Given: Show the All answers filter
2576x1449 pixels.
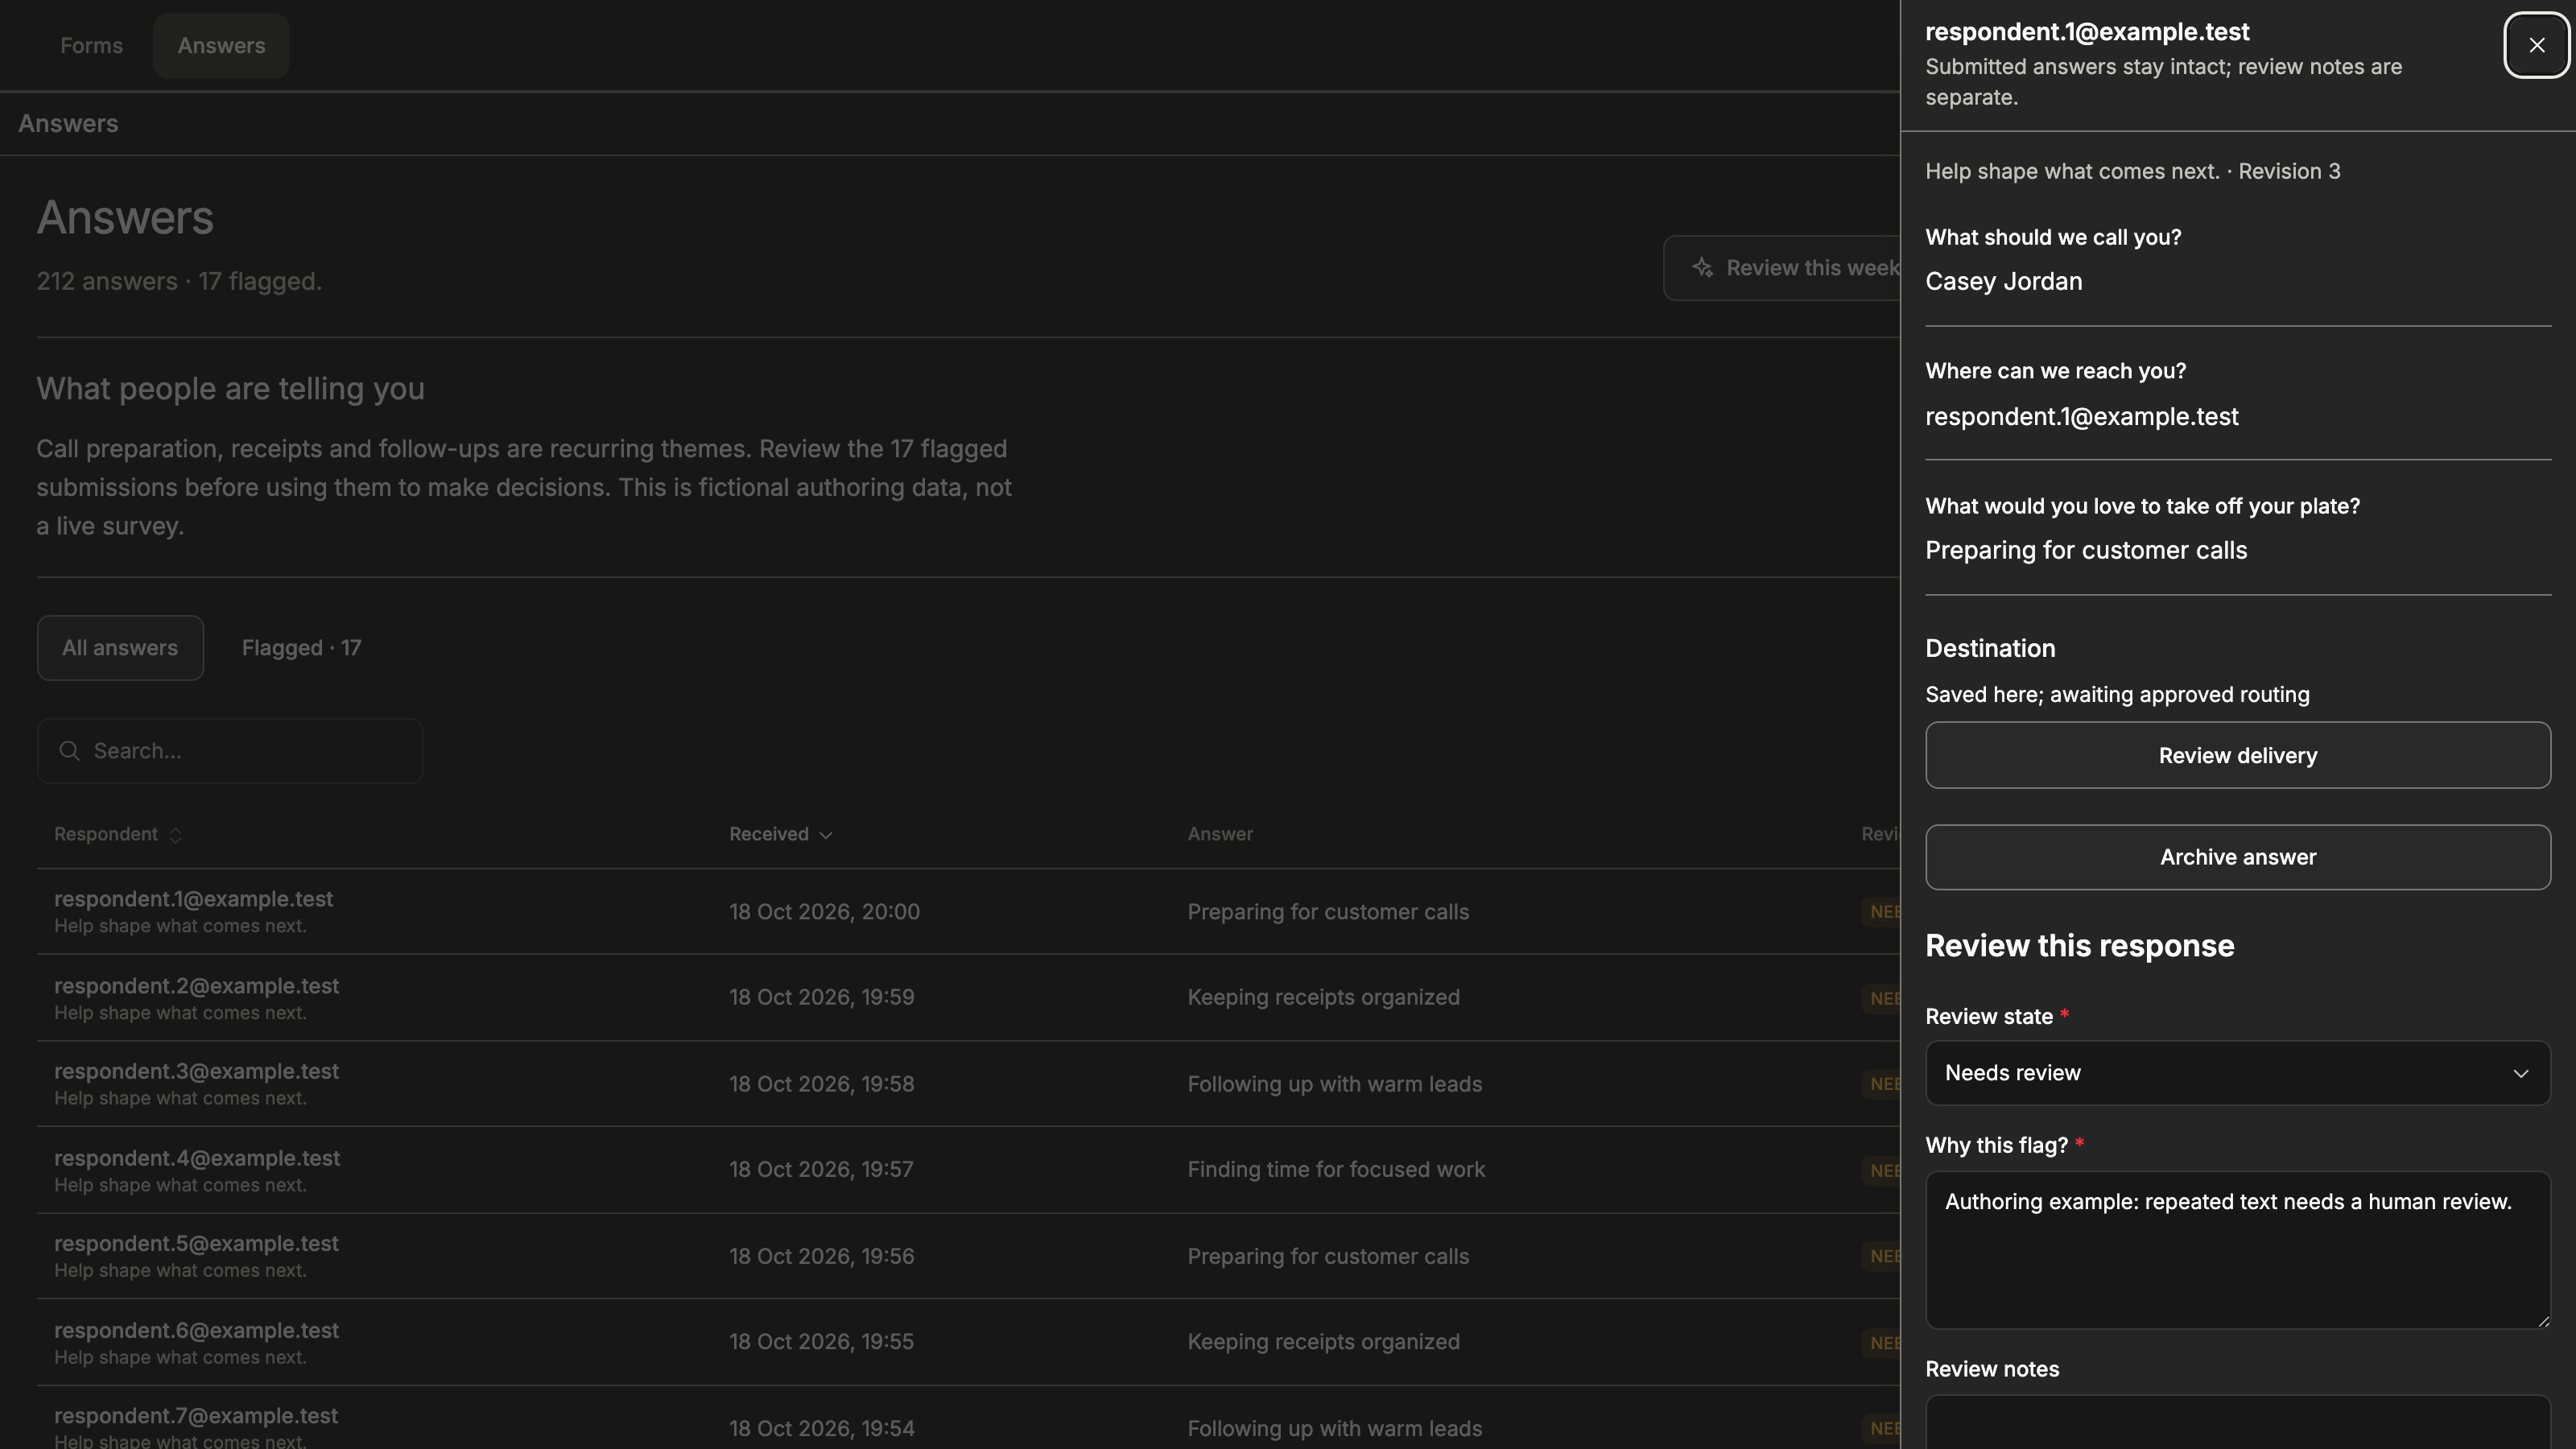Looking at the screenshot, I should pos(120,648).
